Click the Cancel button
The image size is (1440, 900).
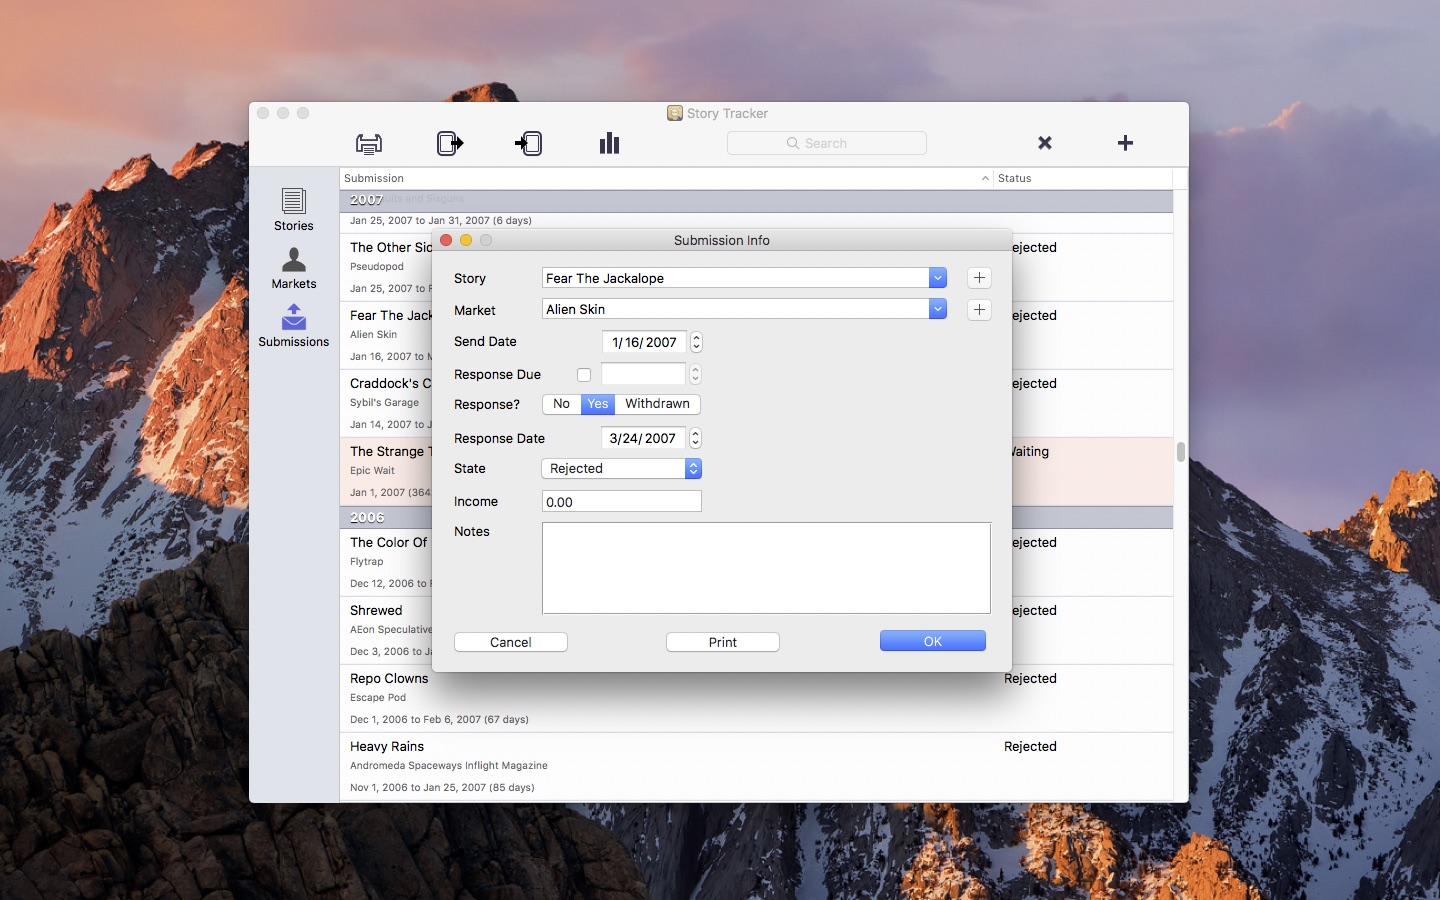pos(511,642)
